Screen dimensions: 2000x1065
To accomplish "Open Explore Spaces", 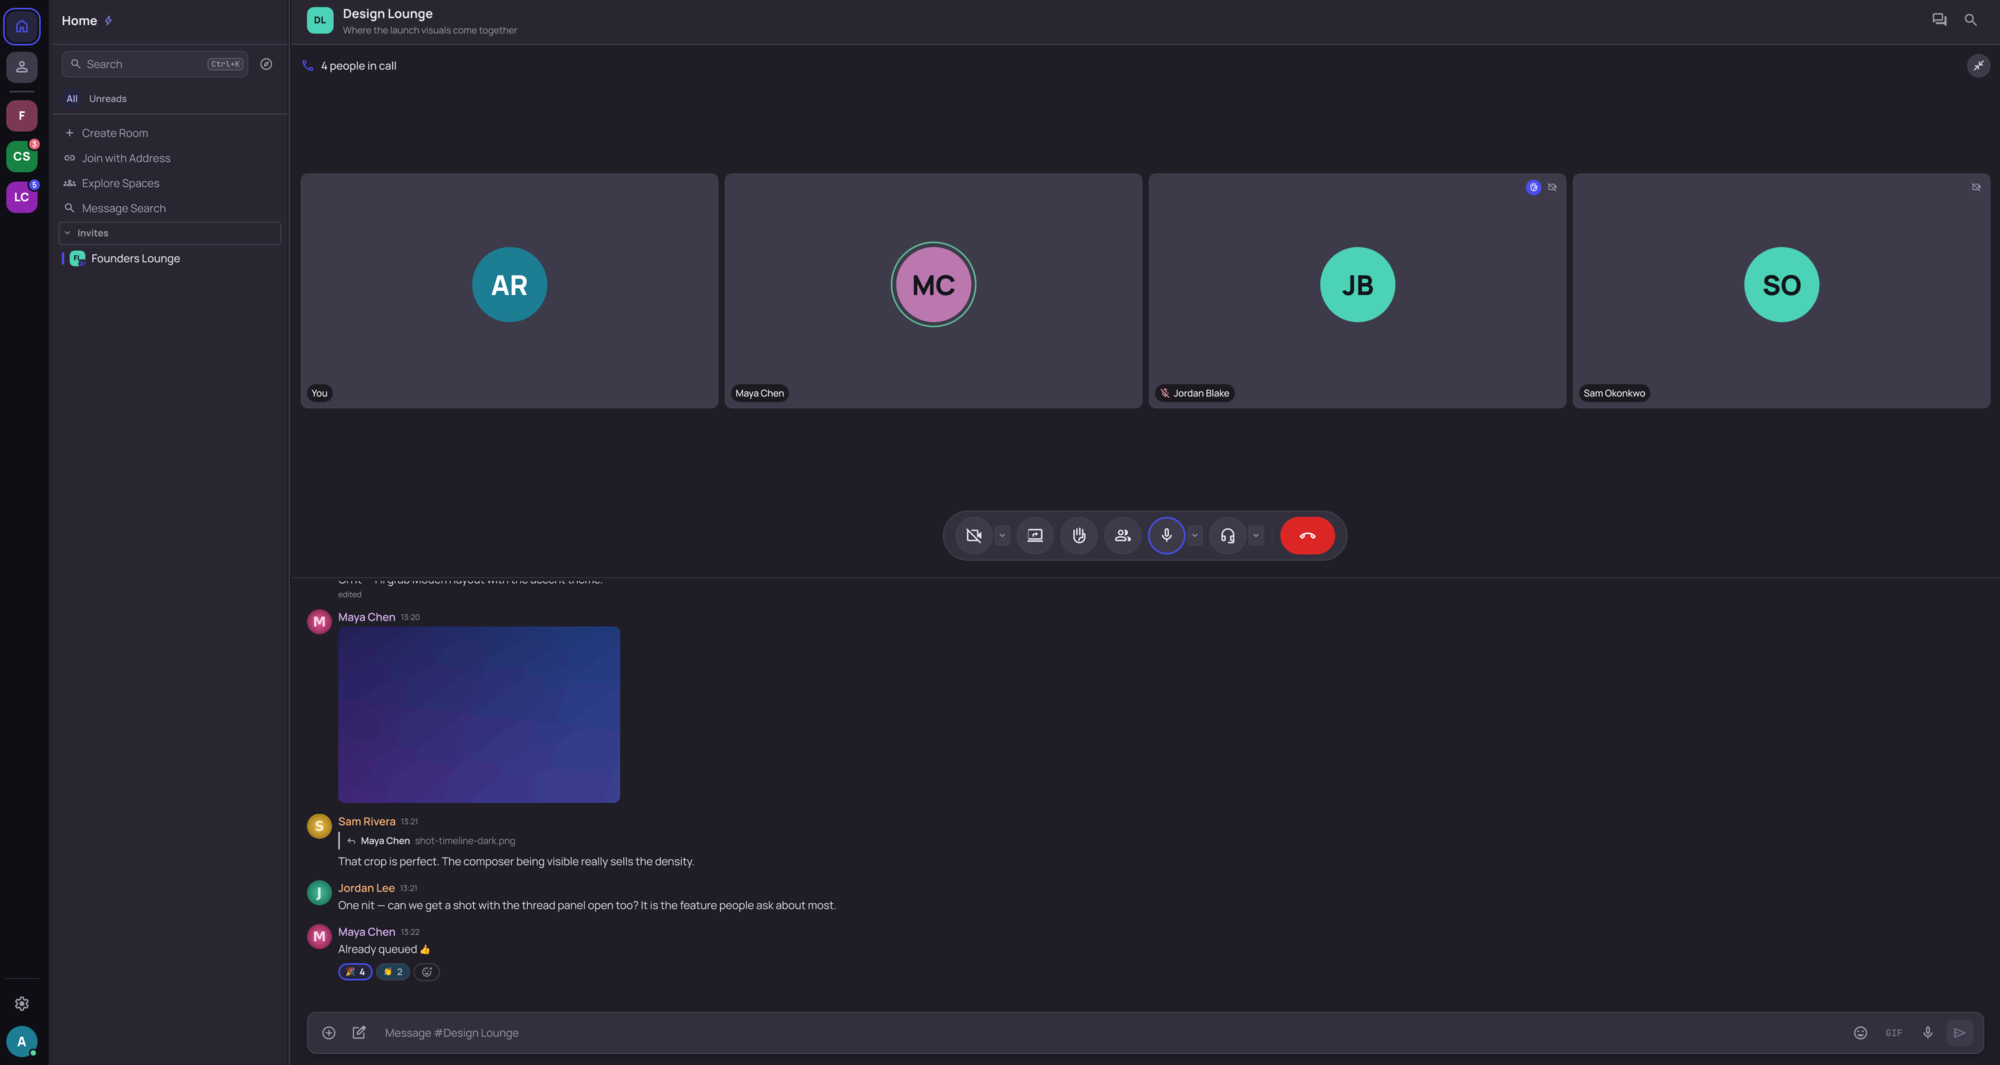I will [x=121, y=183].
